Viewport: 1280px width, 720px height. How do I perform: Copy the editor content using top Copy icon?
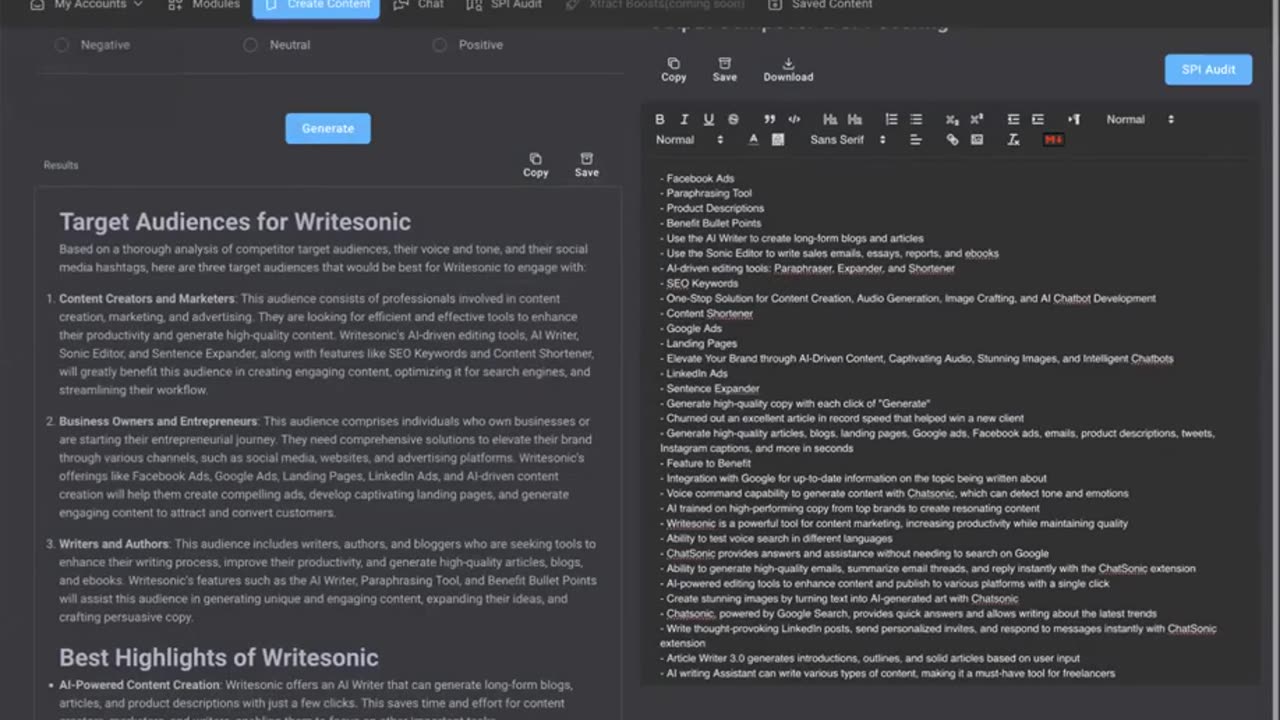point(673,69)
